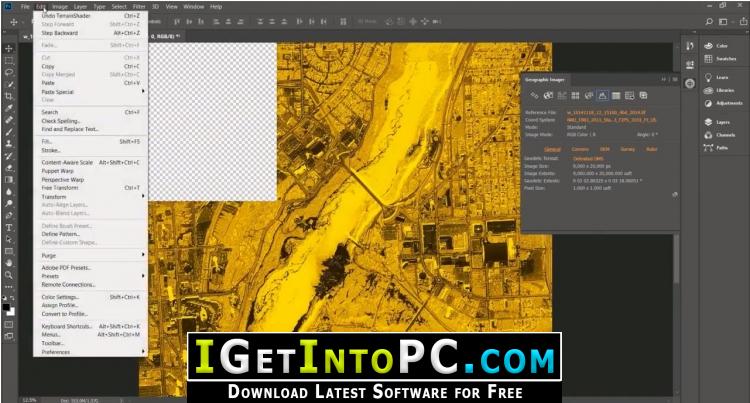This screenshot has width=750, height=403.
Task: Click the General tab link in Geographic Imager
Action: click(x=552, y=149)
